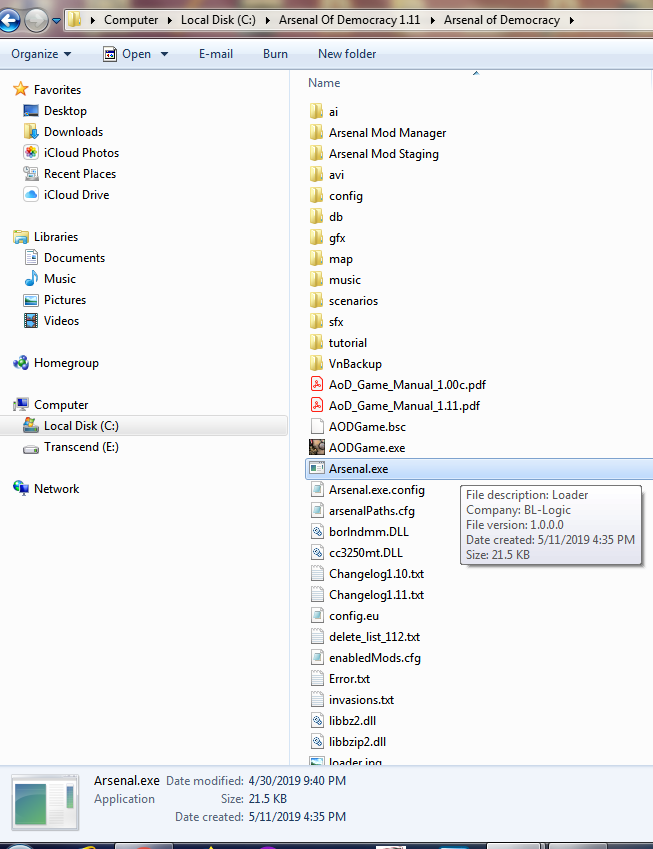Select the tutorial folder
Image resolution: width=653 pixels, height=849 pixels.
point(338,343)
